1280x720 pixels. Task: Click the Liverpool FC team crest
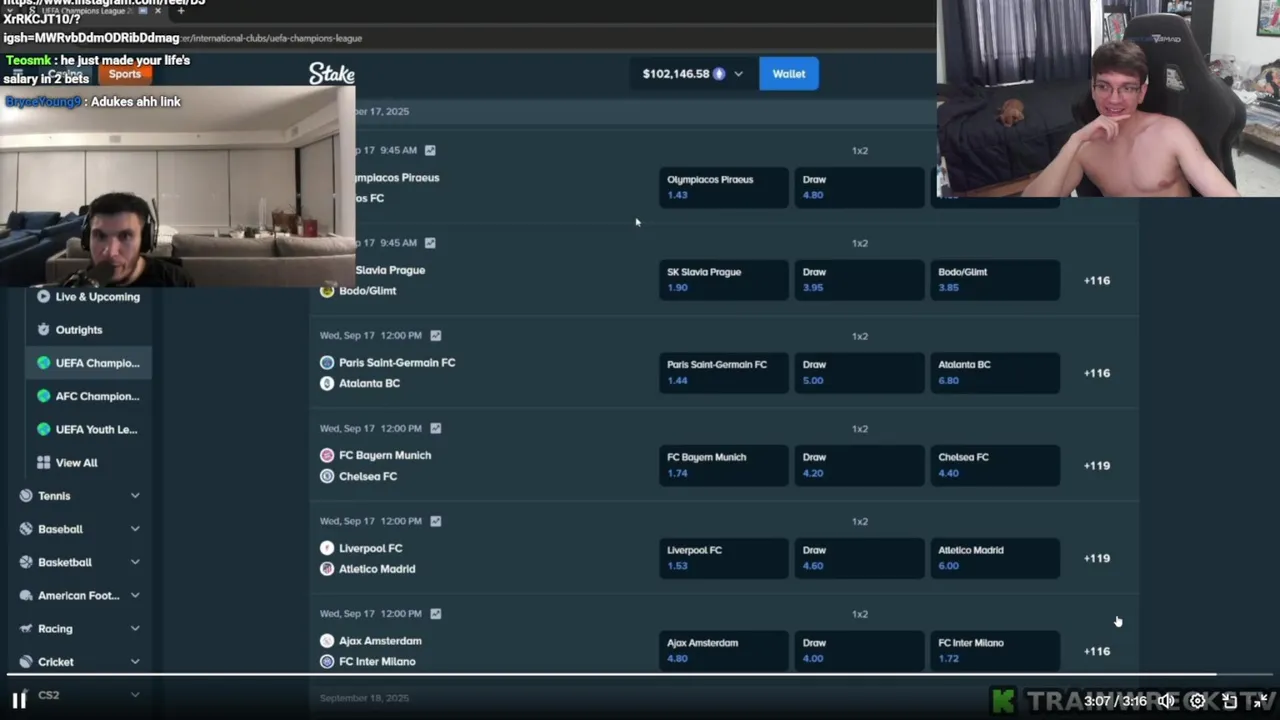327,548
